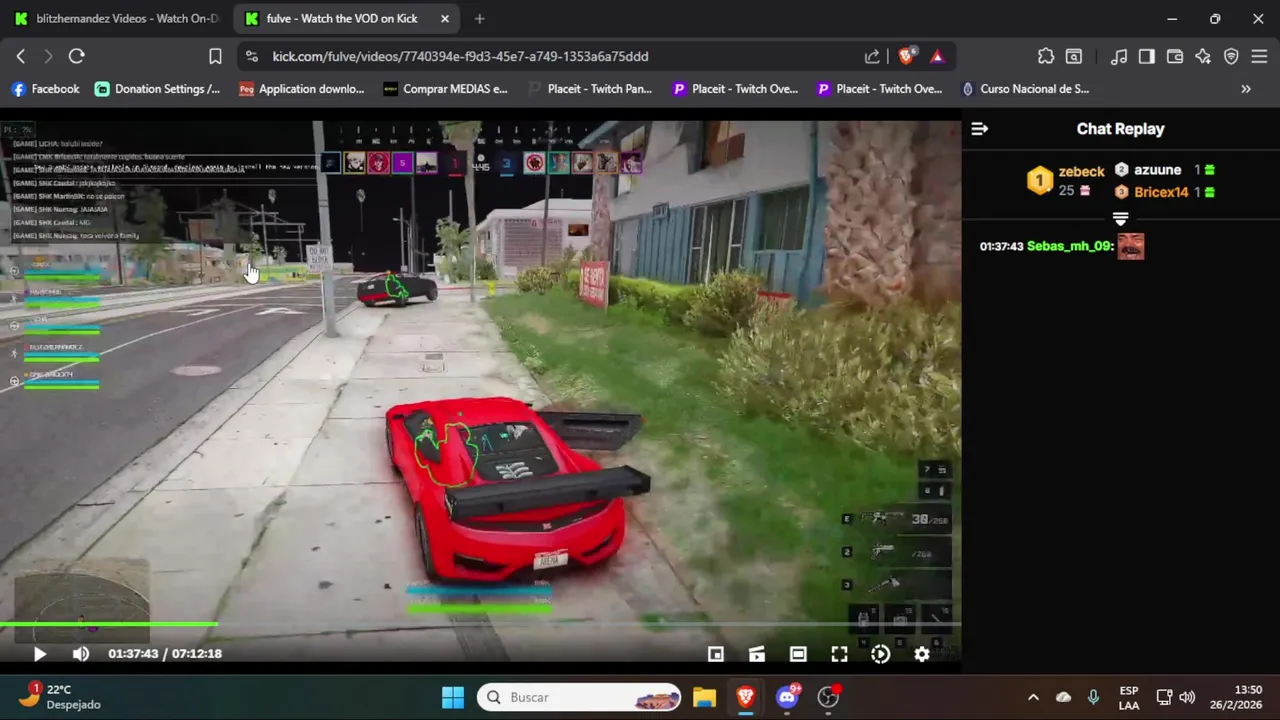Open video quality settings gear
This screenshot has height=720, width=1280.
tap(922, 654)
